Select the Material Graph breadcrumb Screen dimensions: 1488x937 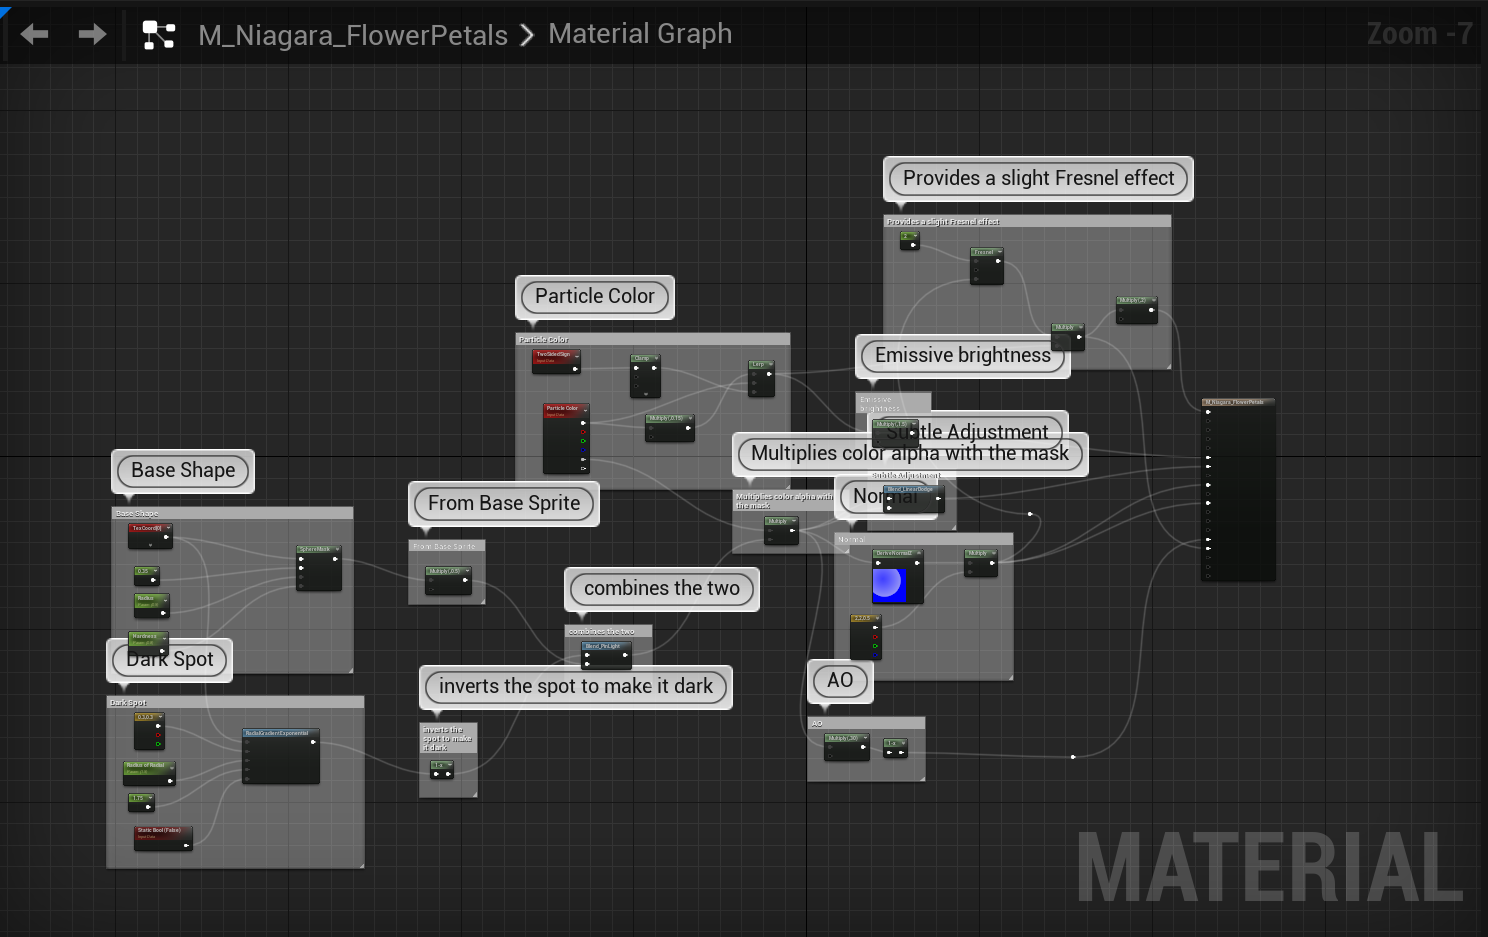click(640, 34)
